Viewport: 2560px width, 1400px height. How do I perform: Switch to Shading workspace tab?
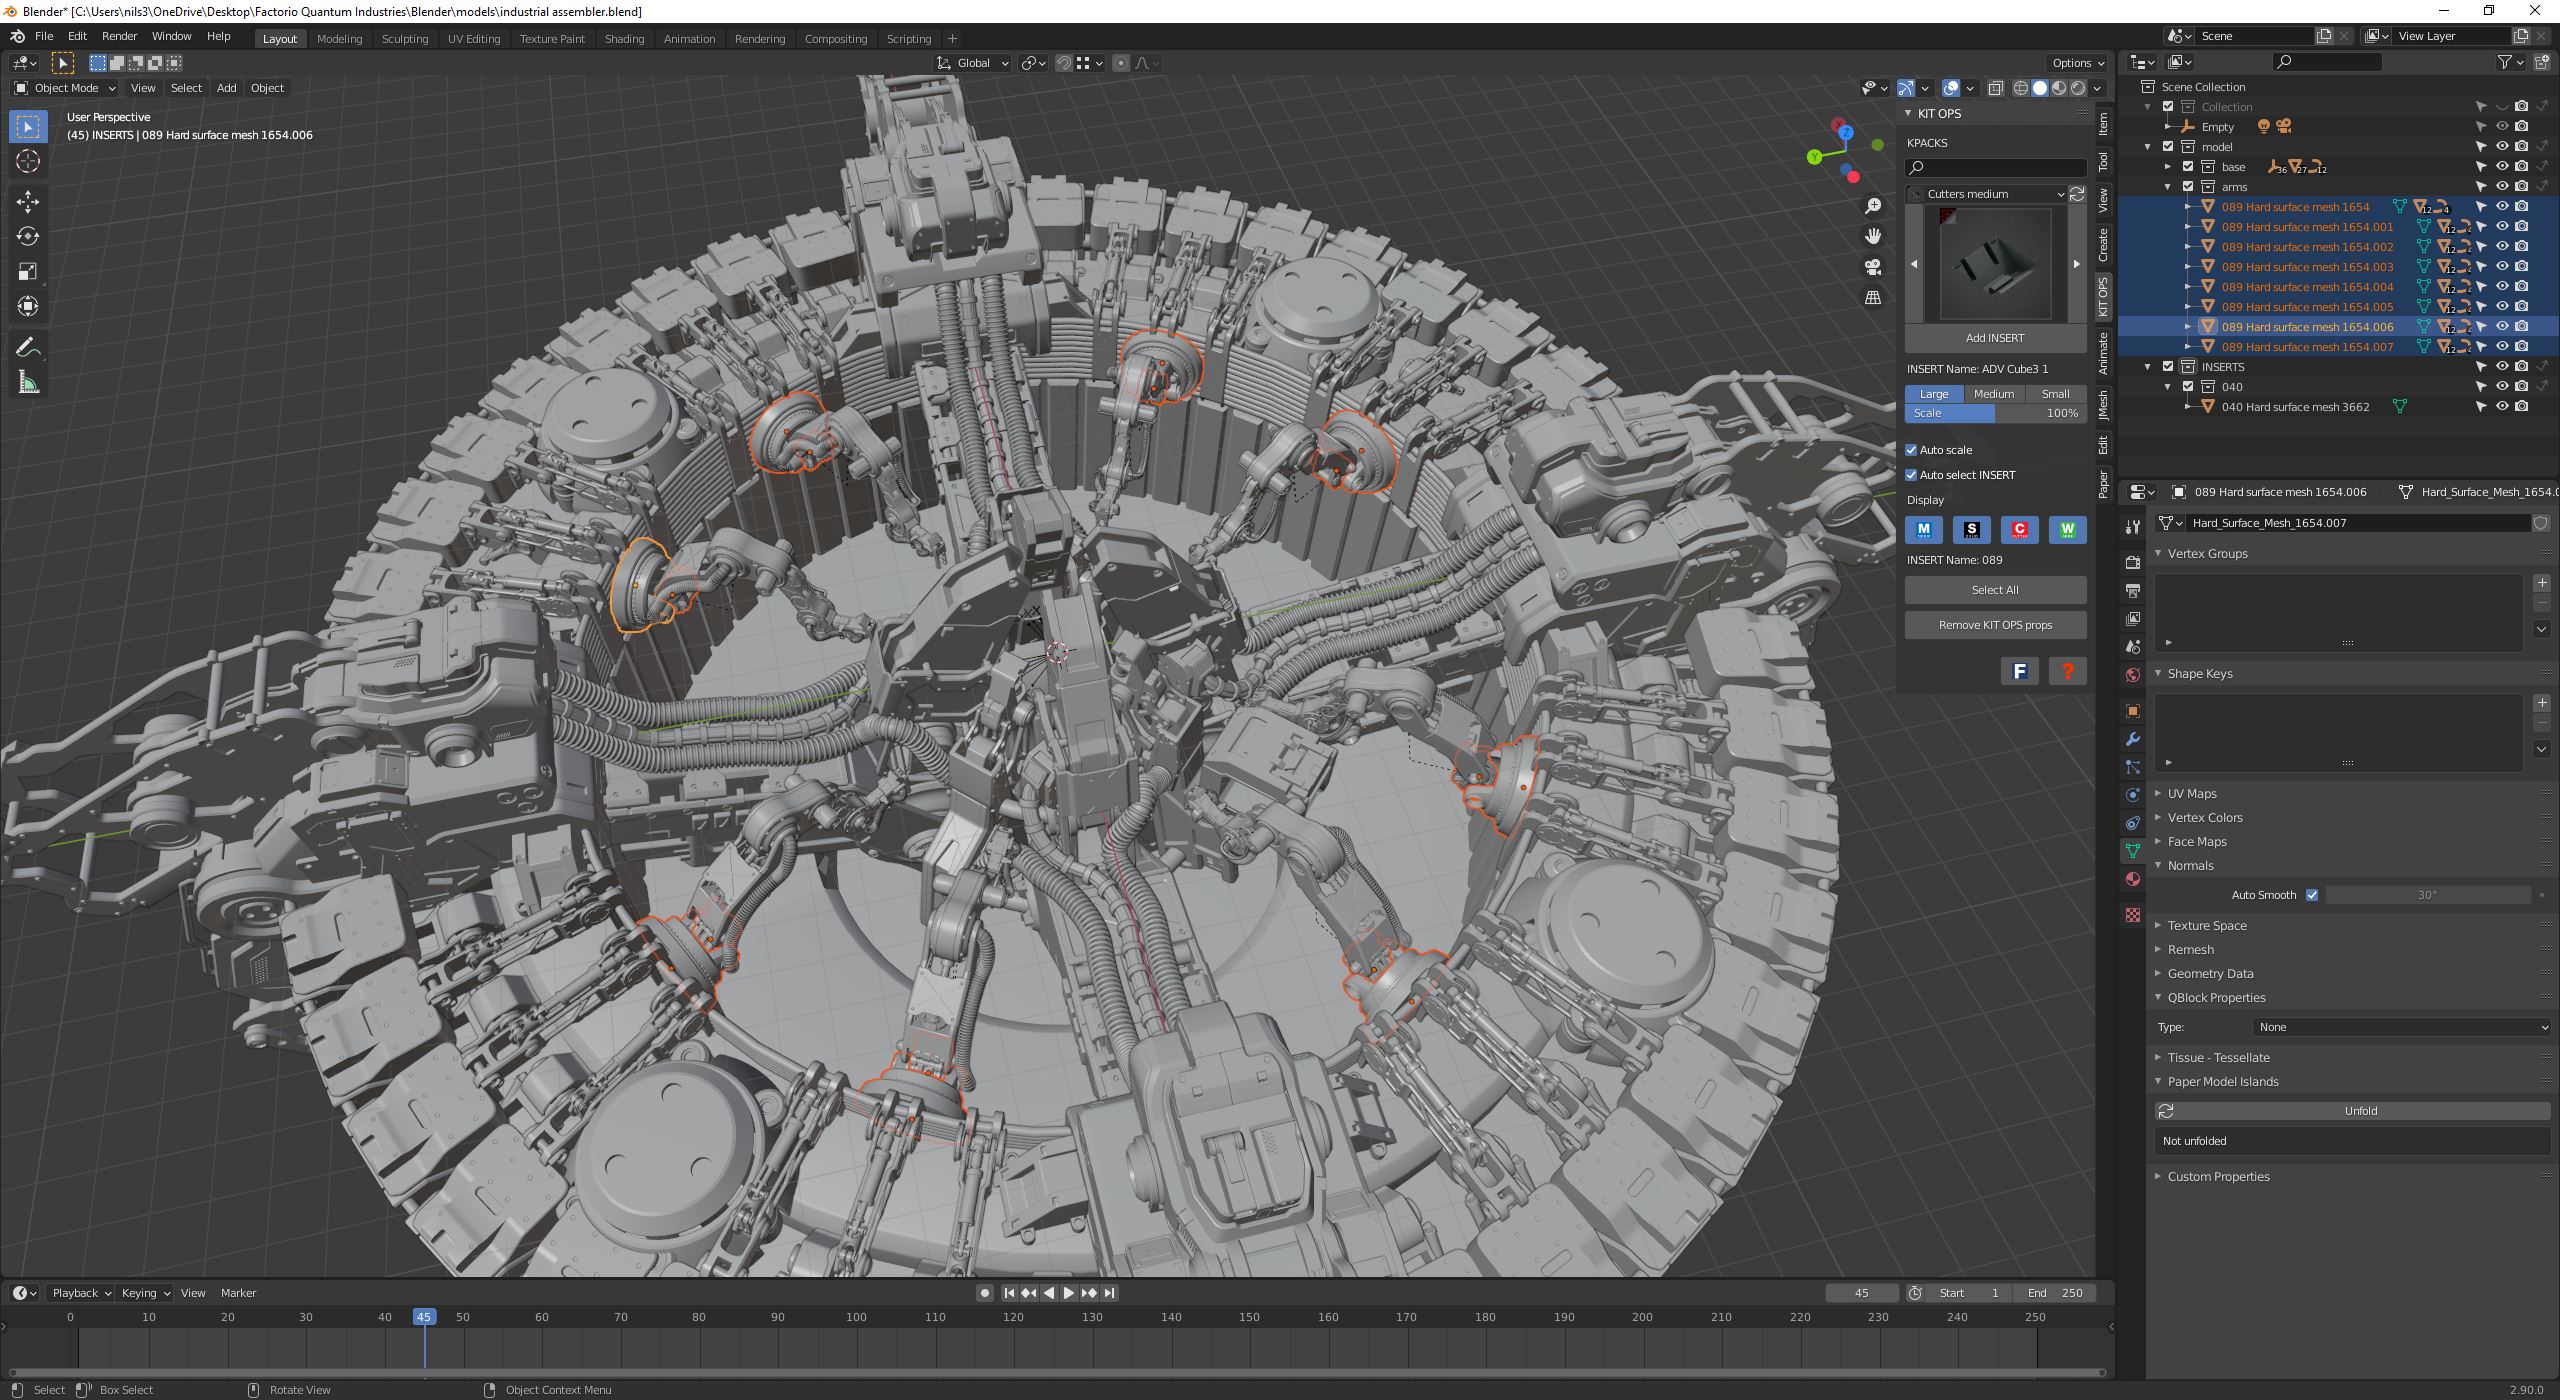tap(624, 39)
